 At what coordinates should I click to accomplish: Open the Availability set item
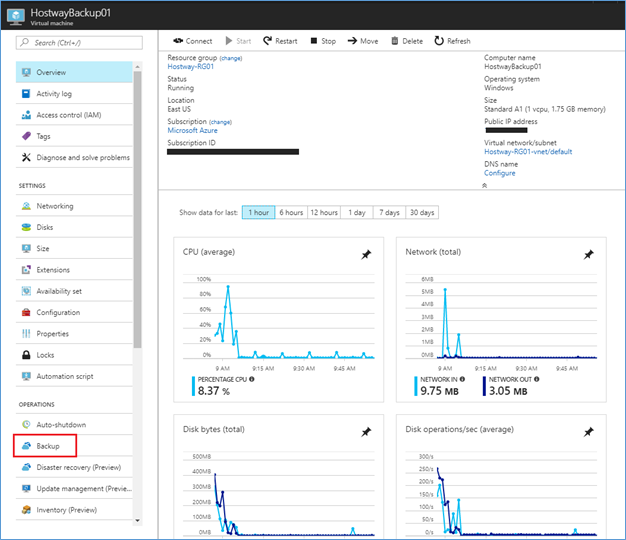(74, 291)
